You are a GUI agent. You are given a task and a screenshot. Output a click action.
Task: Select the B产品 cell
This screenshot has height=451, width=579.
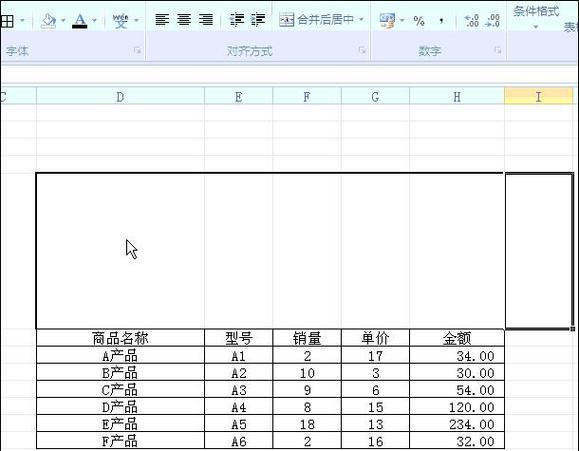tap(120, 372)
